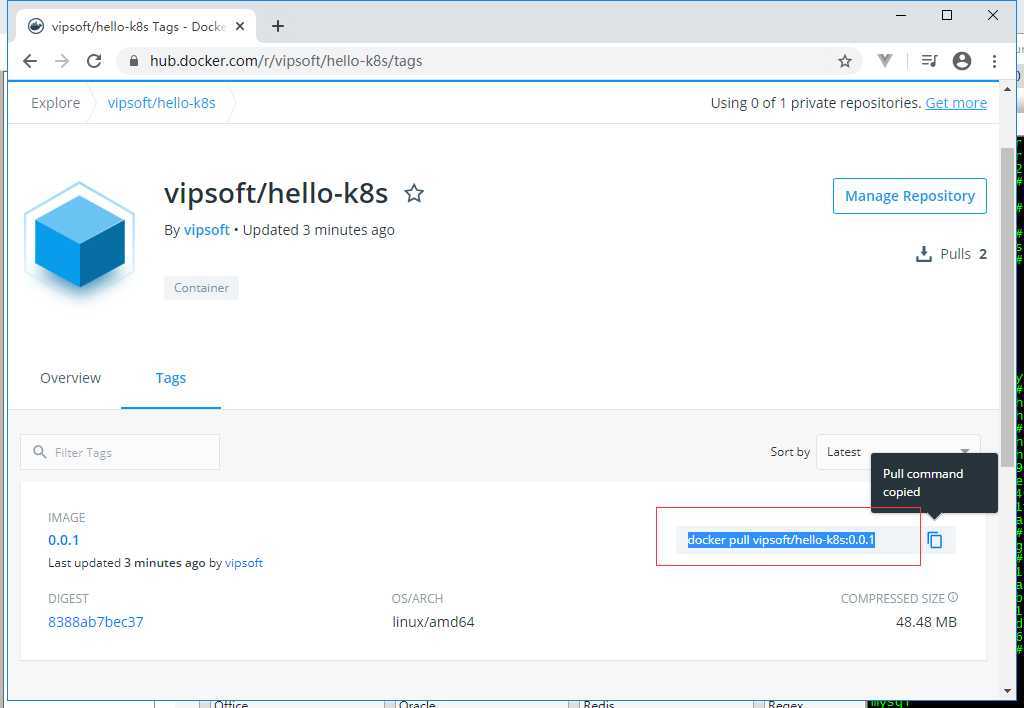This screenshot has width=1024, height=708.
Task: Open image tag 0.0.1 link
Action: tap(63, 540)
